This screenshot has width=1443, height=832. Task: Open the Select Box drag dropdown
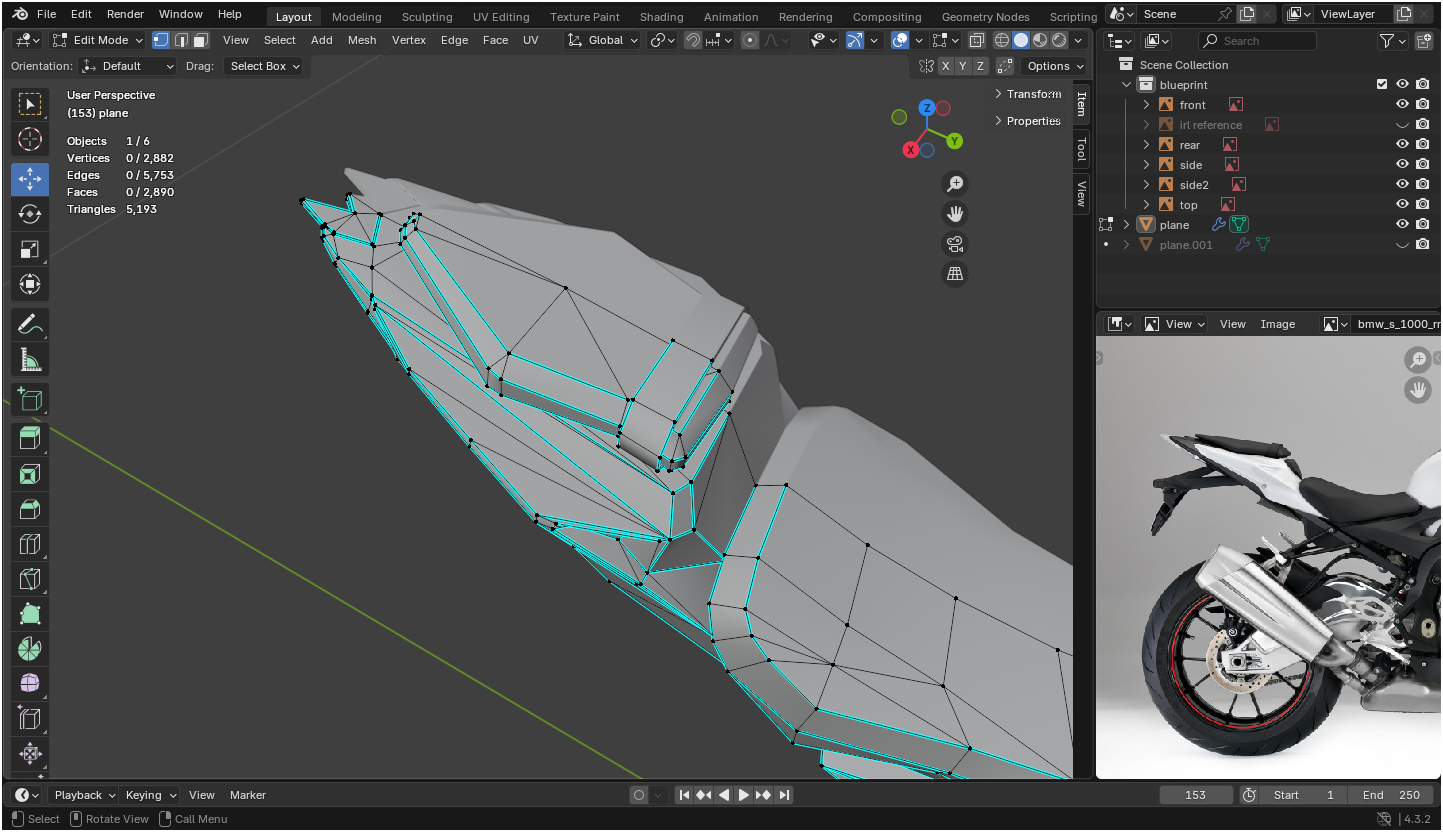click(x=264, y=66)
